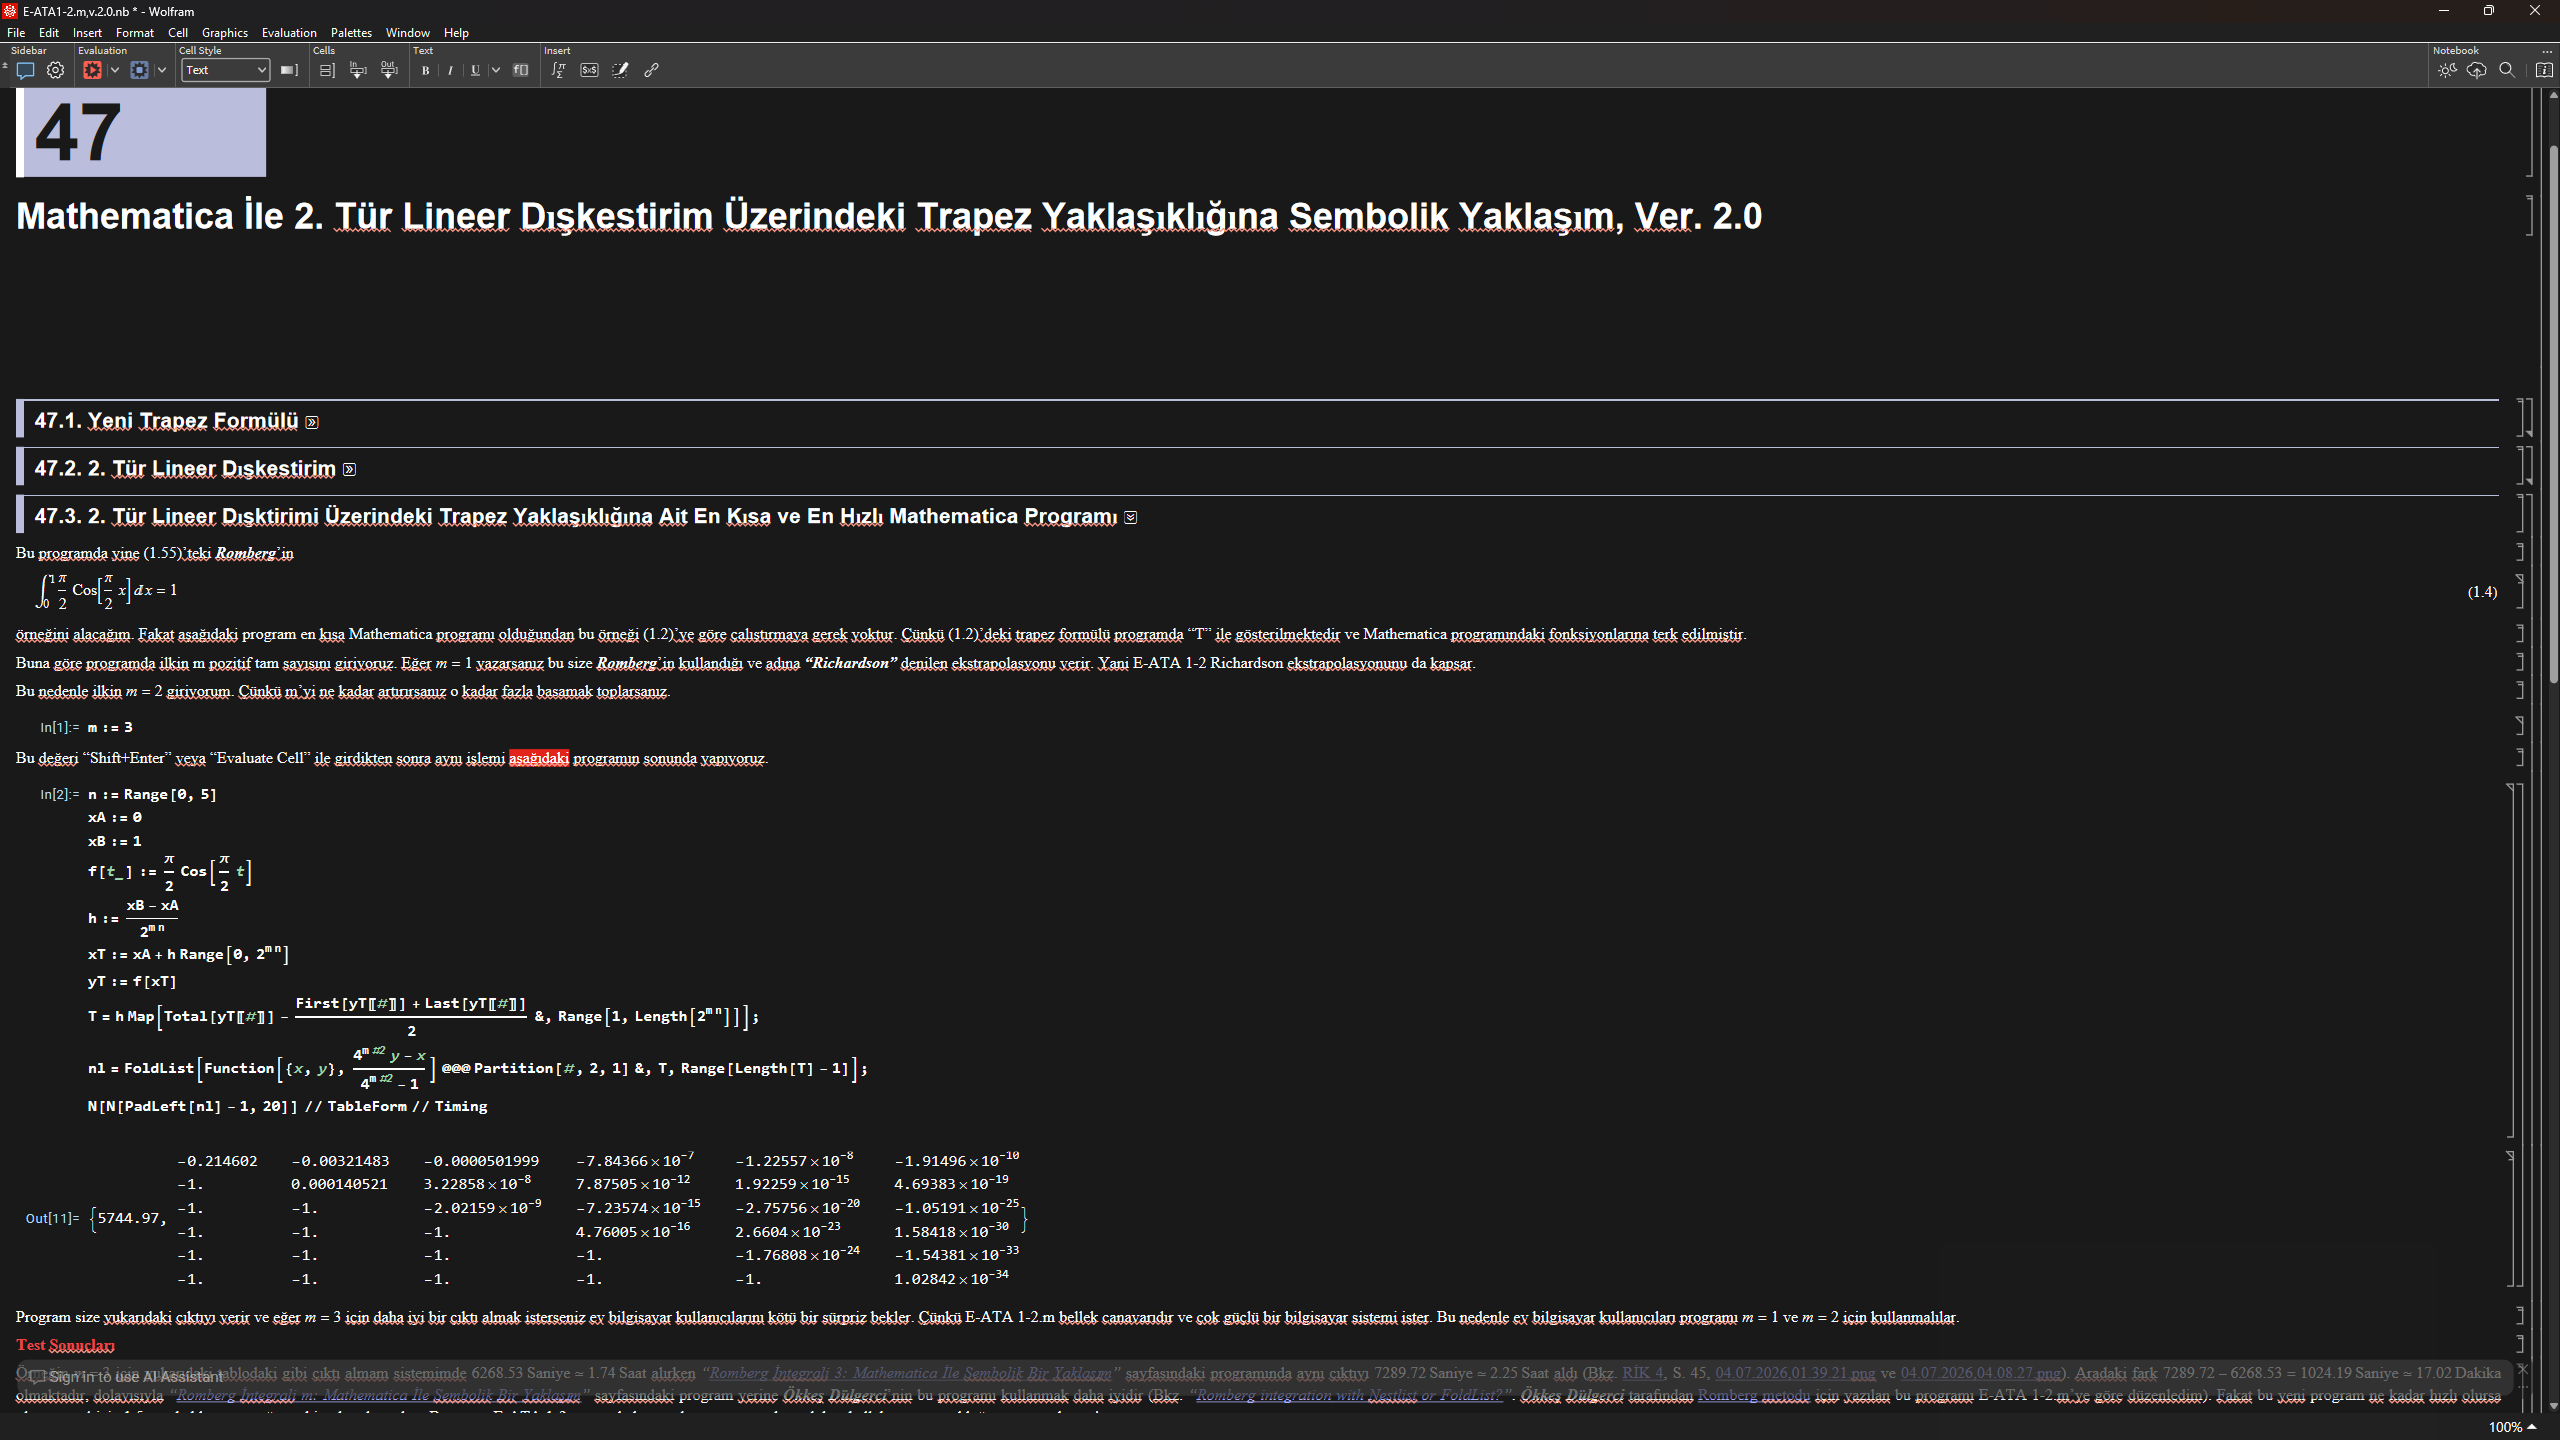Open the Window menu
Screen dimensions: 2560x1440
(x=408, y=33)
